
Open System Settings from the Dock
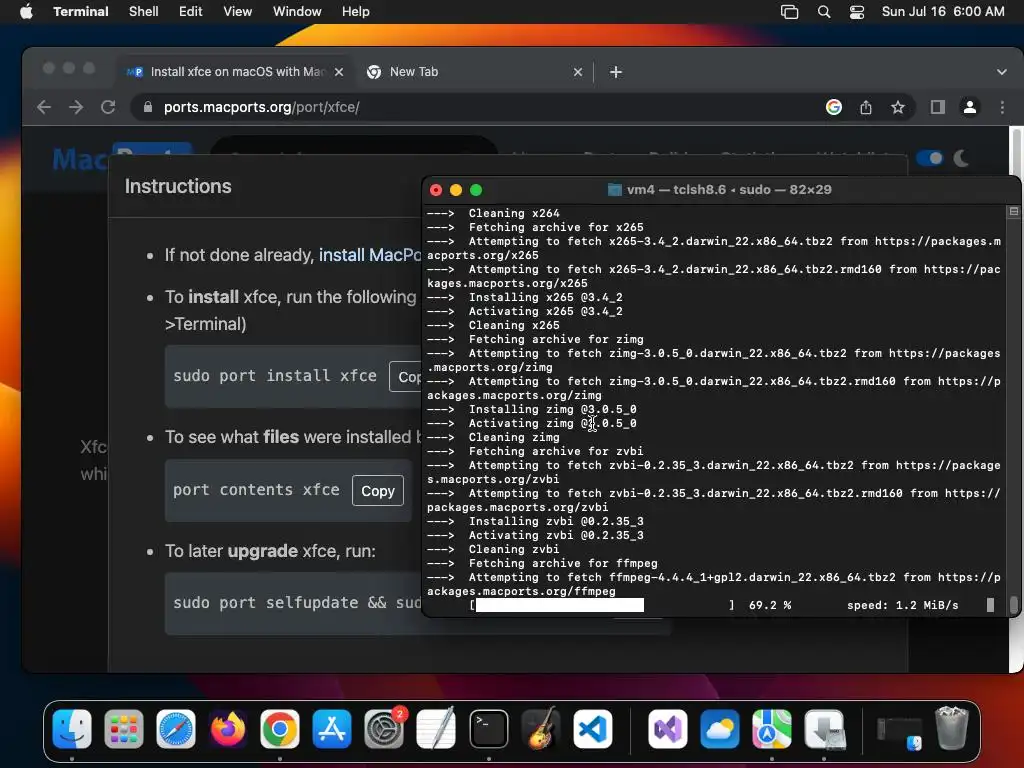pyautogui.click(x=384, y=729)
